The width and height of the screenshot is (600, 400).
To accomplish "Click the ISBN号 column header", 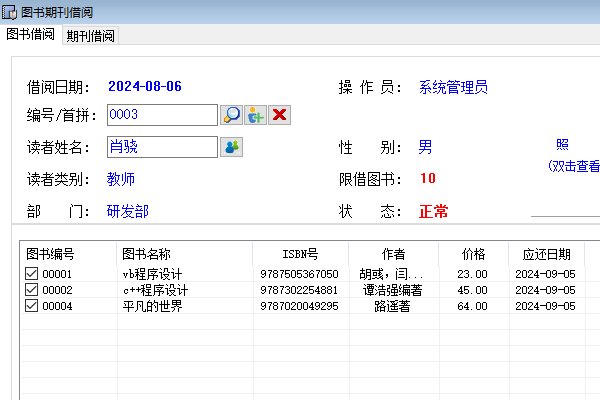I will (300, 254).
